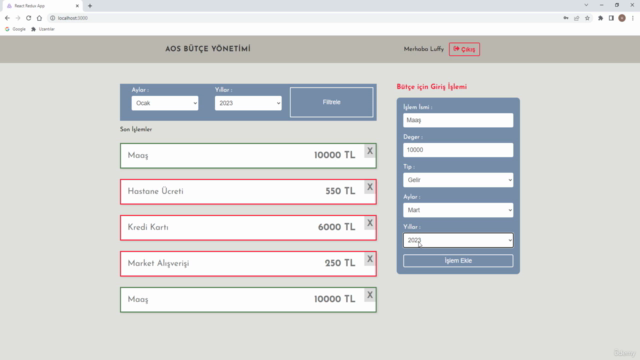The width and height of the screenshot is (640, 360).
Task: Open Chrome profile avatar
Action: point(622,18)
